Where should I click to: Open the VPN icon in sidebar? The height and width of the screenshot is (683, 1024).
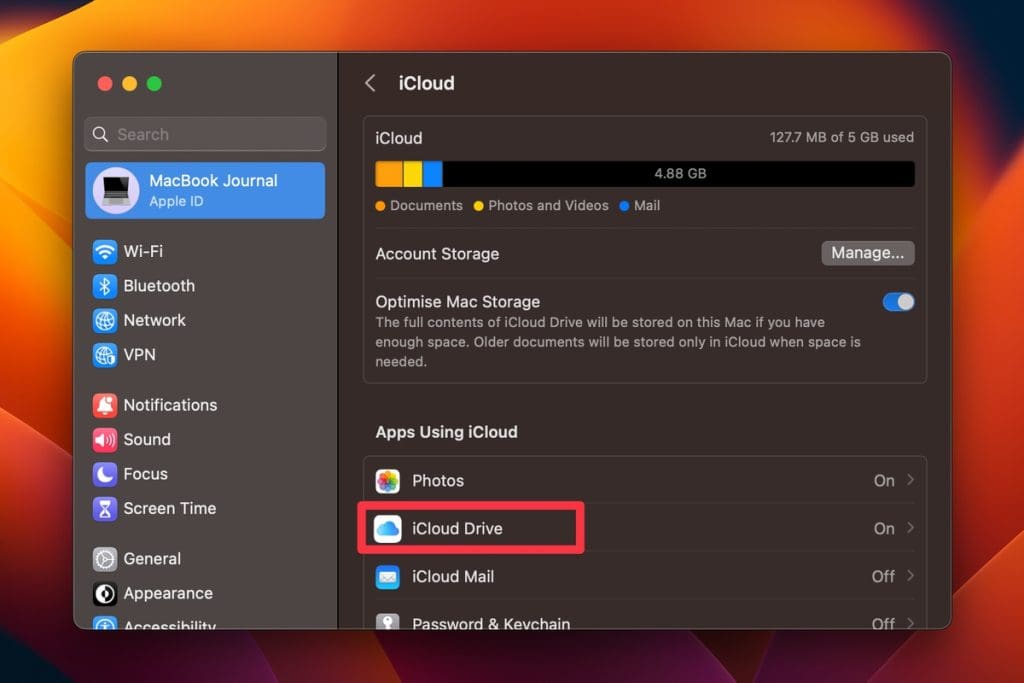(104, 355)
